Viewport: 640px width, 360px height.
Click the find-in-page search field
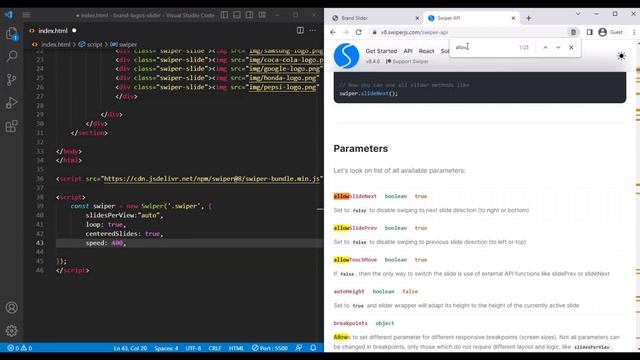click(485, 47)
